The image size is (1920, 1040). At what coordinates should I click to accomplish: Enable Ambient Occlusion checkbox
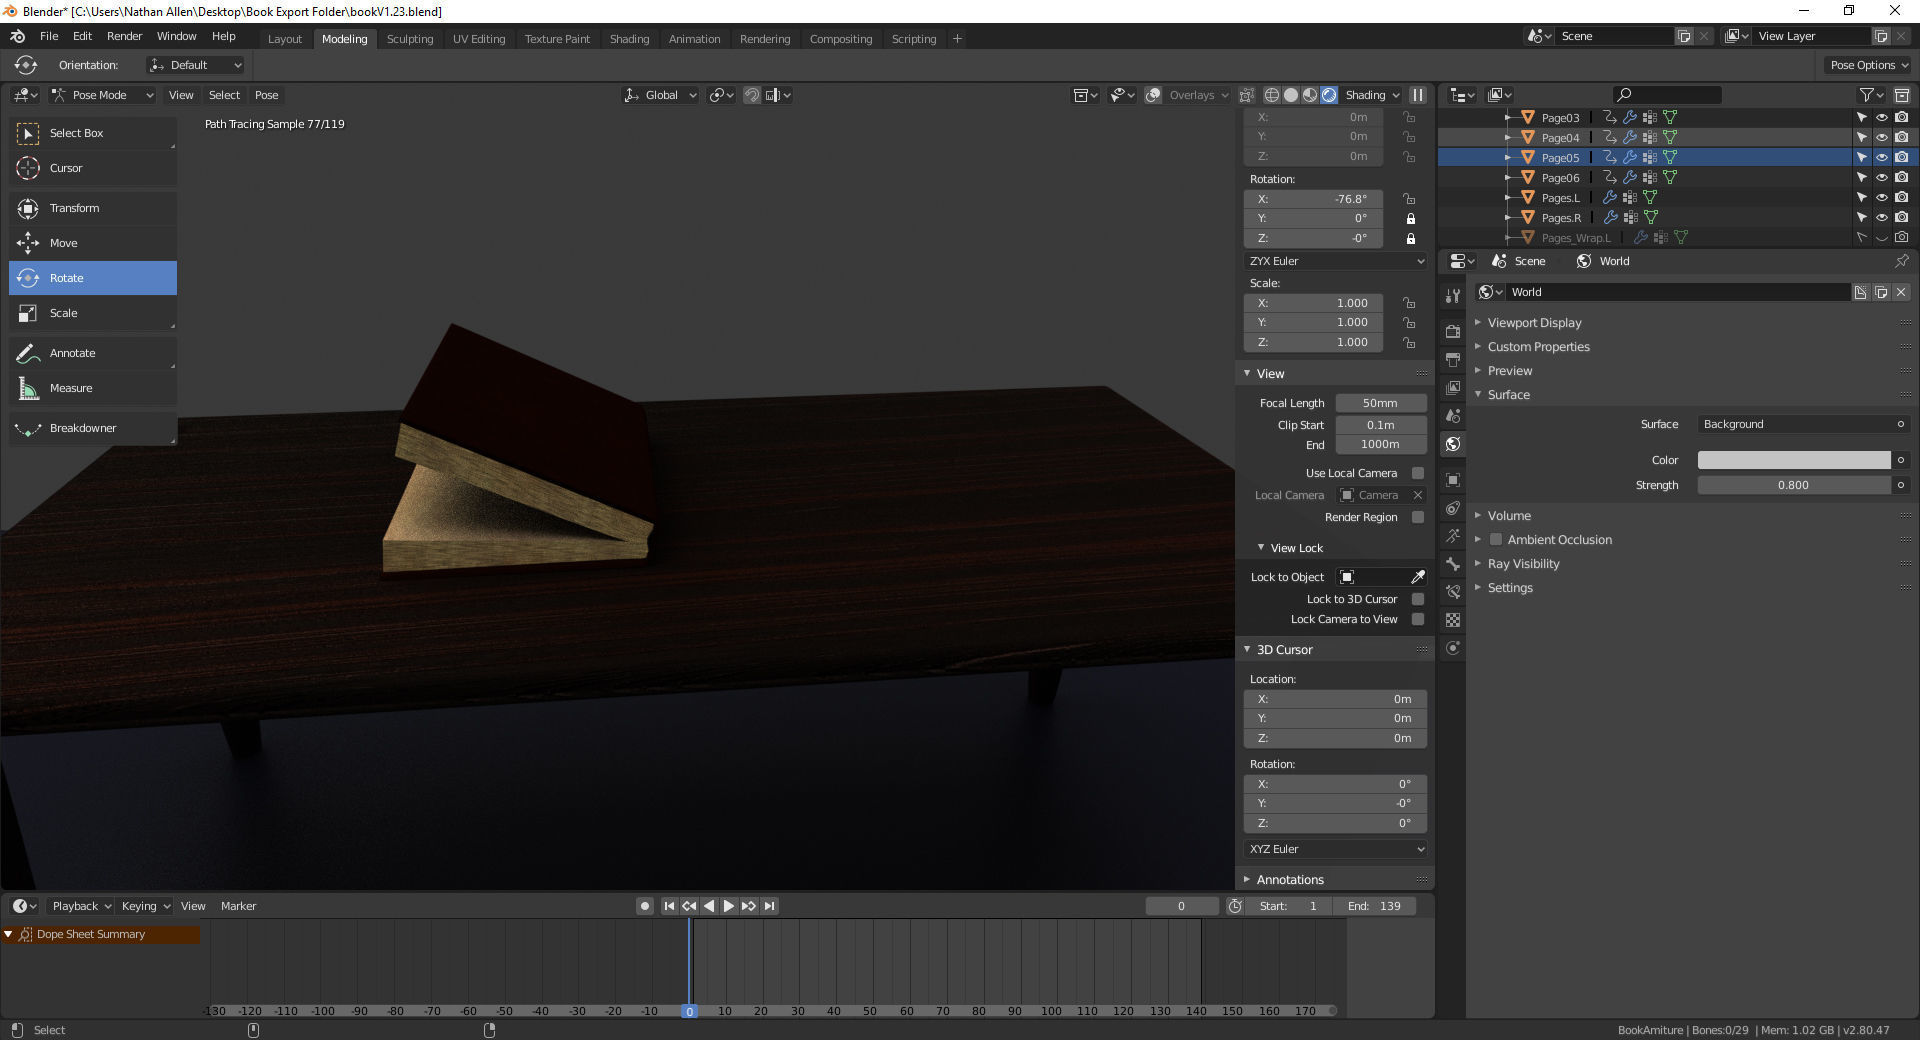[x=1495, y=539]
